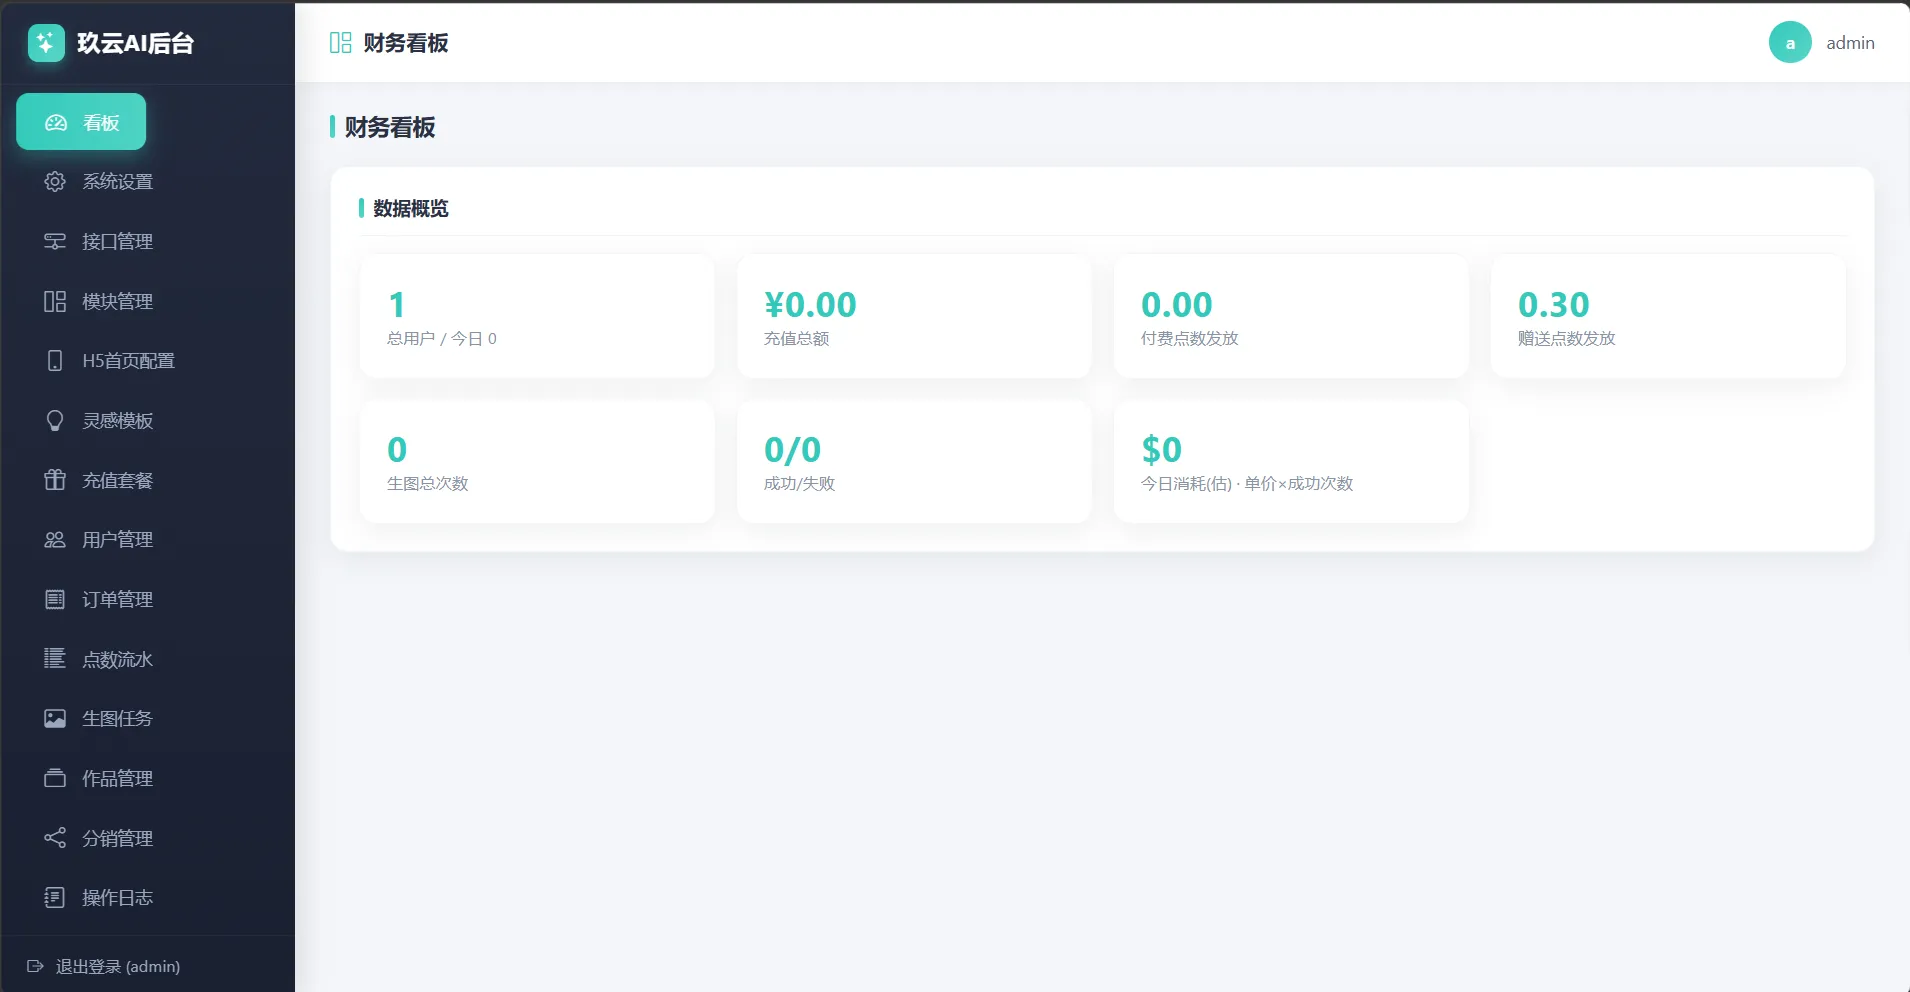Click the 0.00 付费点数 value

[1177, 304]
